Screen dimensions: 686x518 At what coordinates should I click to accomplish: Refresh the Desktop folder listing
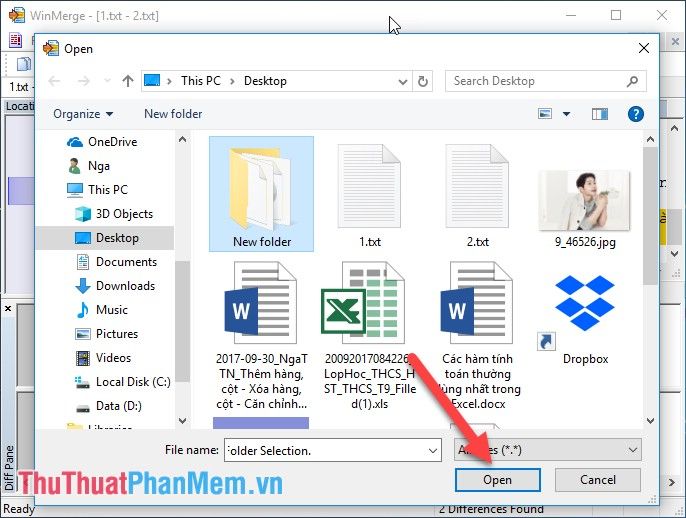click(423, 81)
